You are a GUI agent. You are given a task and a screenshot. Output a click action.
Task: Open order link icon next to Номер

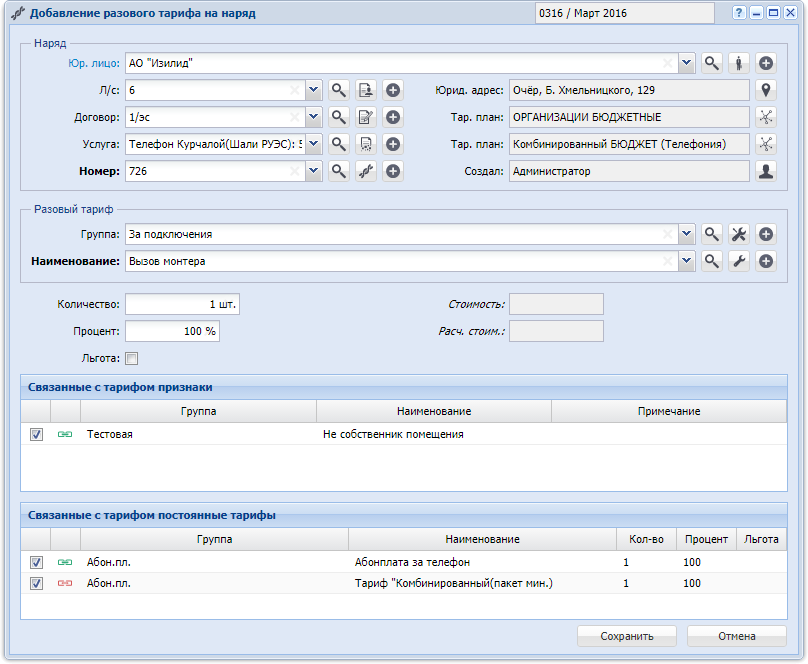coord(366,171)
